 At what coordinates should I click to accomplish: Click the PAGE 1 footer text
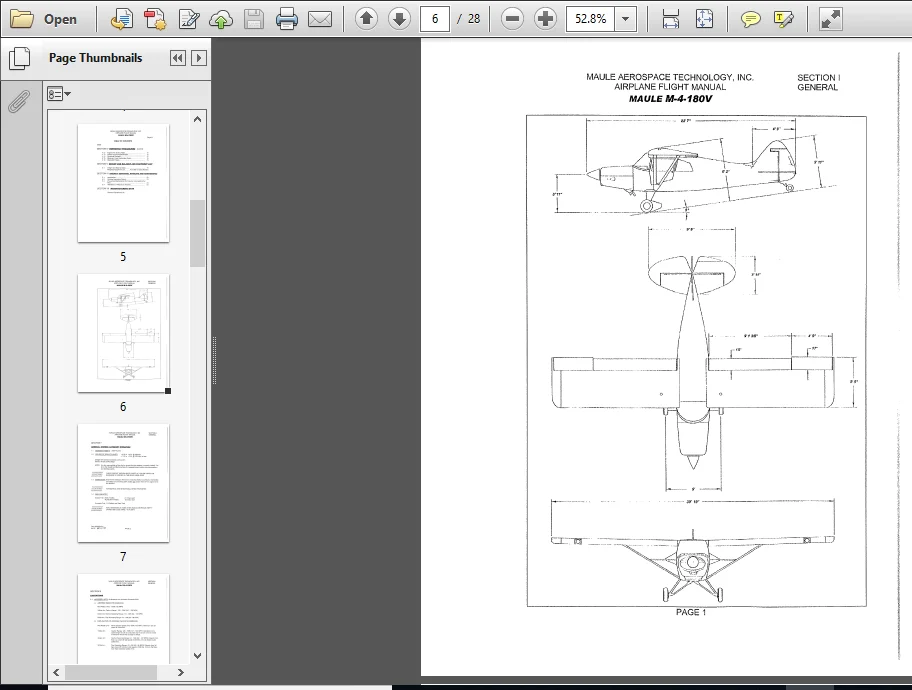(x=690, y=612)
